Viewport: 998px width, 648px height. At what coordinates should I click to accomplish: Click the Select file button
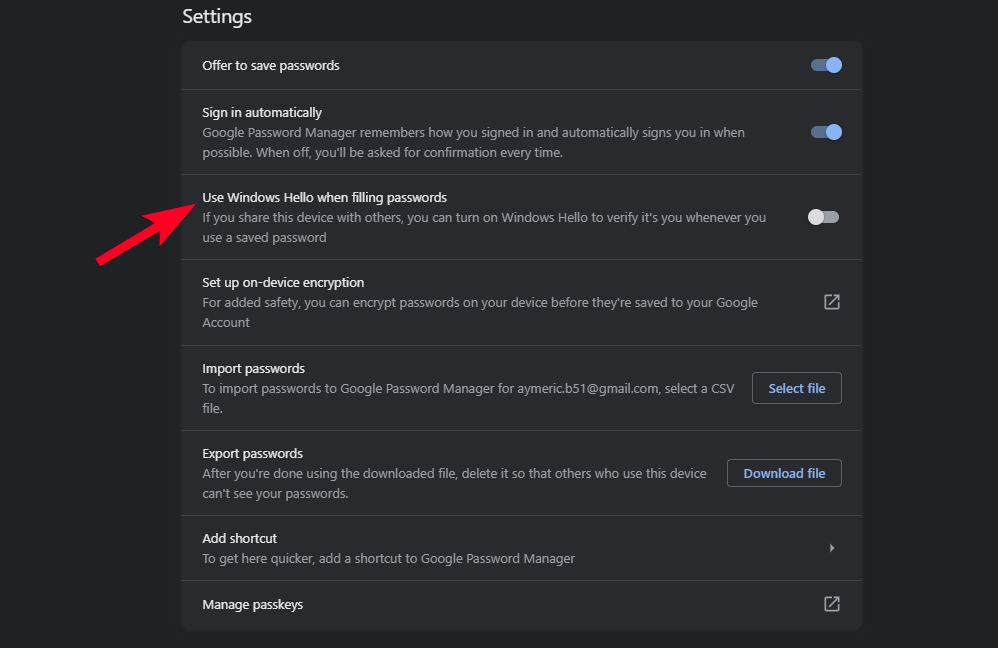tap(796, 388)
